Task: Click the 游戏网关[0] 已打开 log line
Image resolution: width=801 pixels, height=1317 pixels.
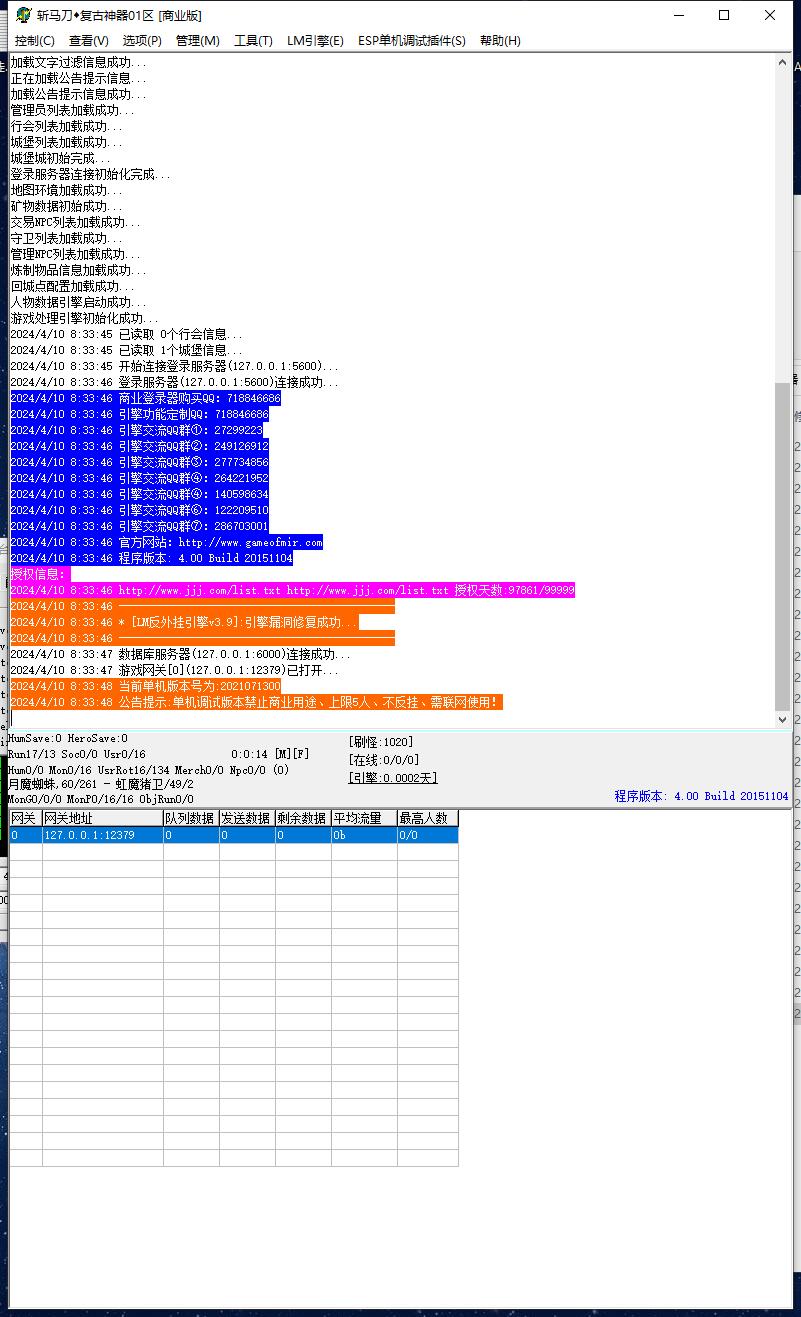Action: 175,670
